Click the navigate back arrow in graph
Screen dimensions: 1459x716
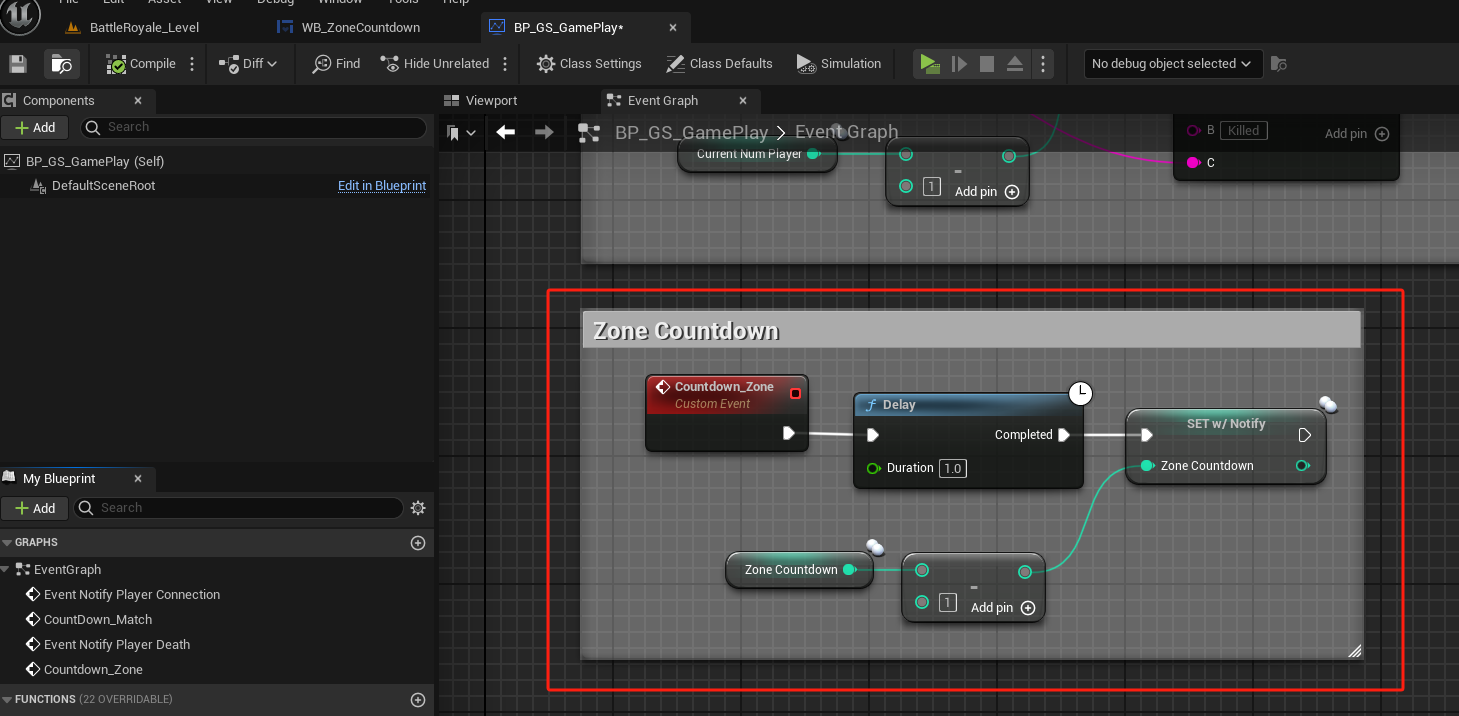click(506, 132)
